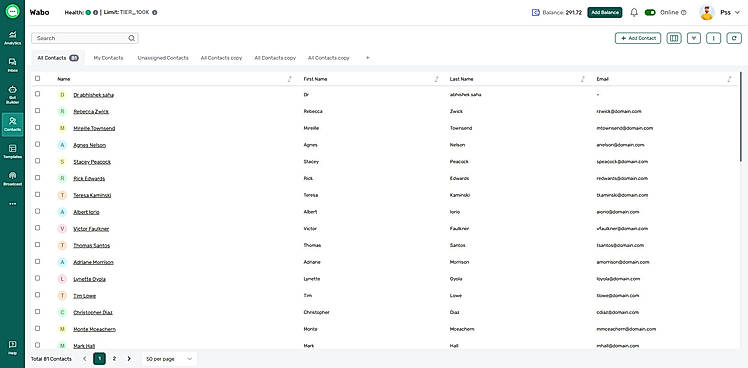Click first name cell Adriane
The image size is (748, 368).
(x=312, y=263)
